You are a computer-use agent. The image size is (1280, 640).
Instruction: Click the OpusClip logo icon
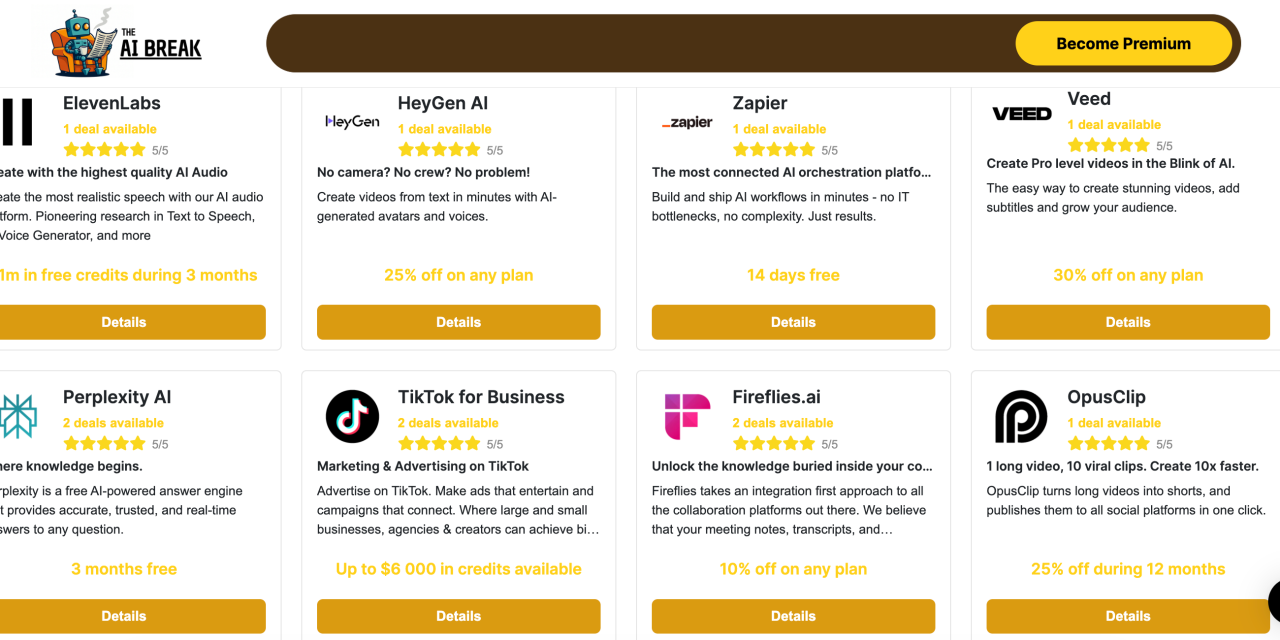pos(1021,416)
